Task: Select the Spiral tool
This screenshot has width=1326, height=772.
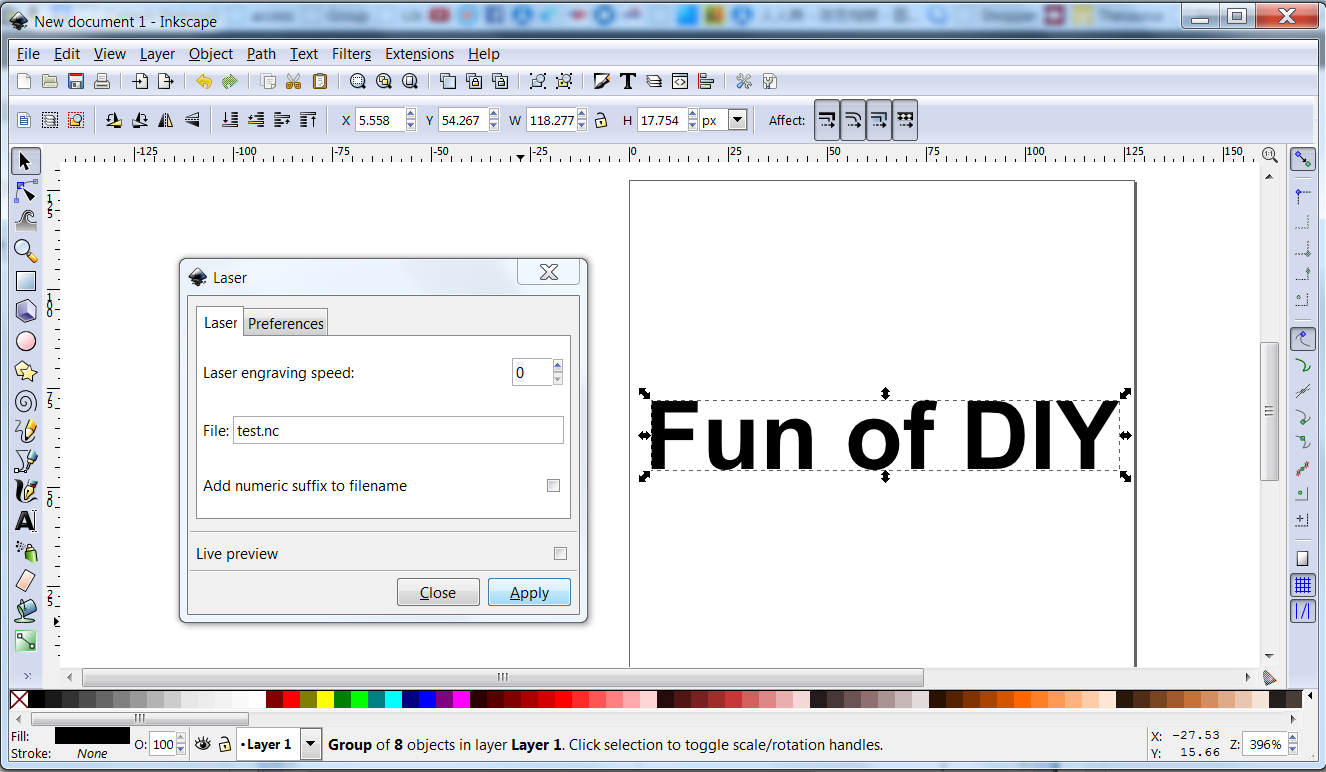Action: (x=25, y=402)
